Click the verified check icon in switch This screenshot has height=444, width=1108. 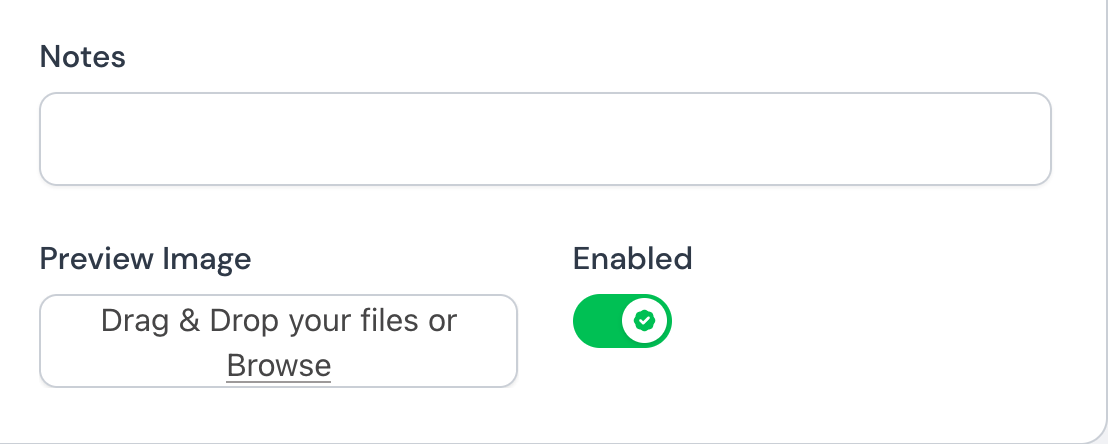645,321
